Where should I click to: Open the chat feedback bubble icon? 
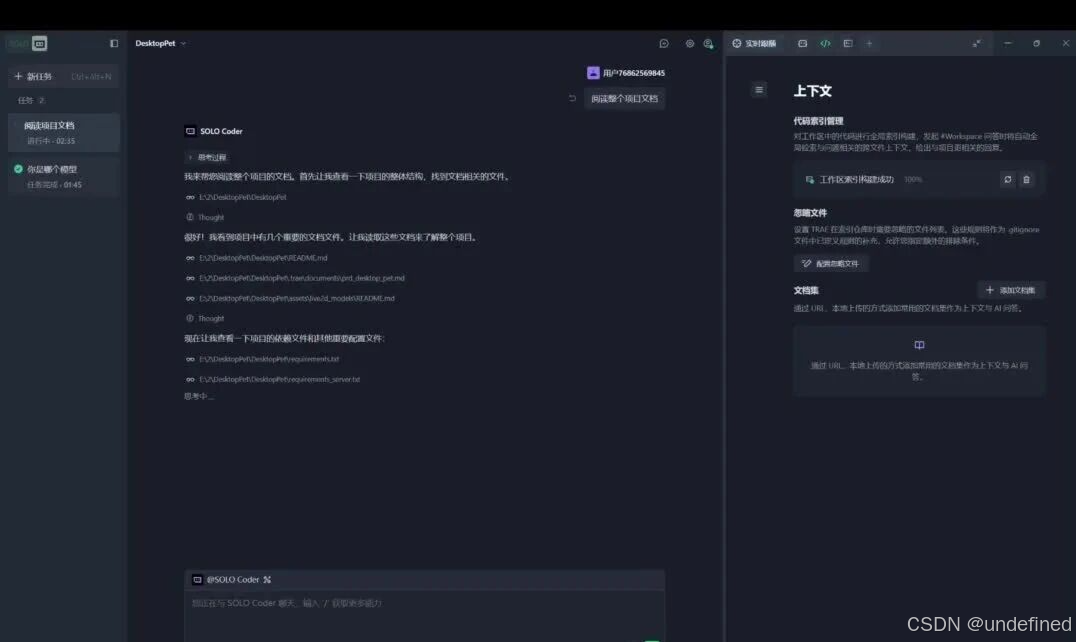point(664,43)
